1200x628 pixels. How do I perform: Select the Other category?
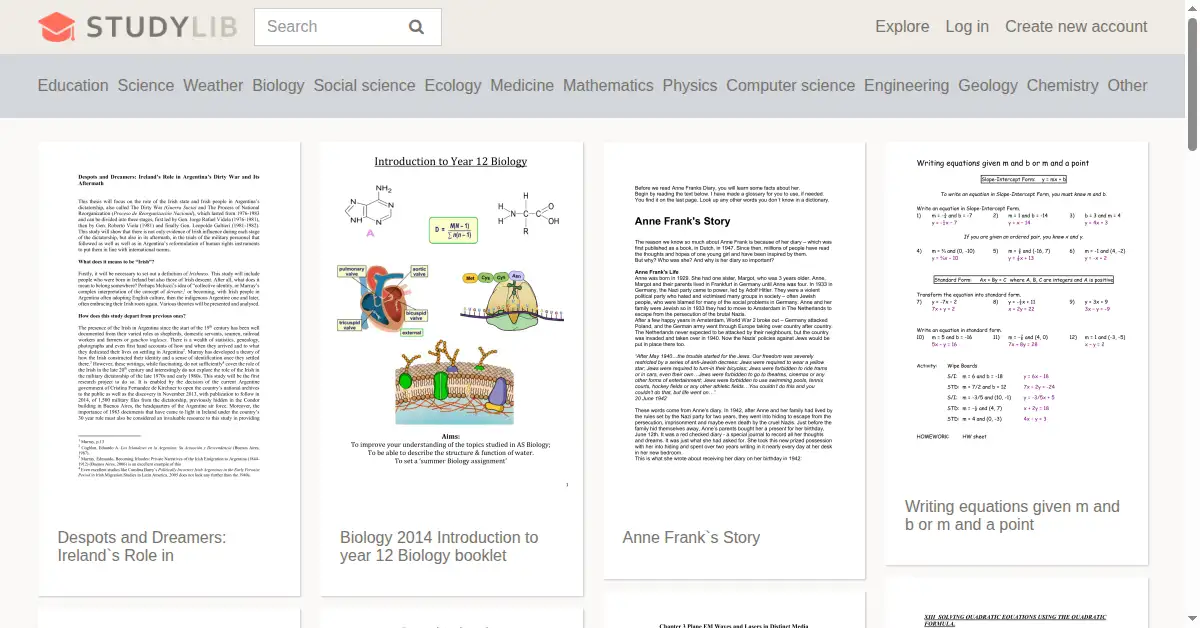click(1127, 86)
